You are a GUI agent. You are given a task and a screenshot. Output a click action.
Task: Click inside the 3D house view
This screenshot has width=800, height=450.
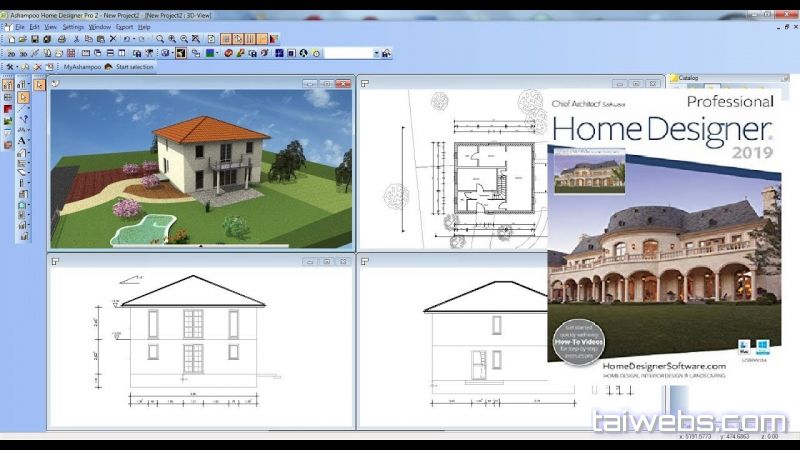coord(201,169)
